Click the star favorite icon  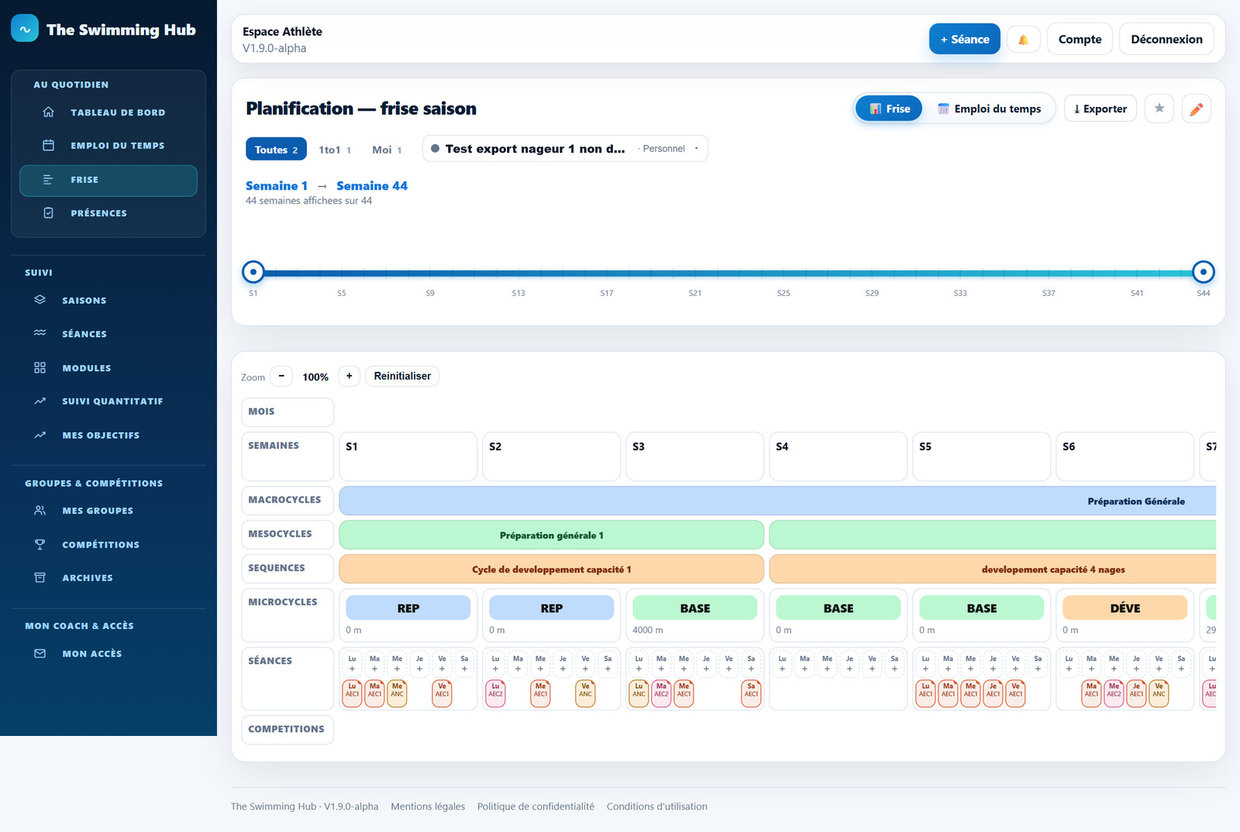pos(1159,108)
